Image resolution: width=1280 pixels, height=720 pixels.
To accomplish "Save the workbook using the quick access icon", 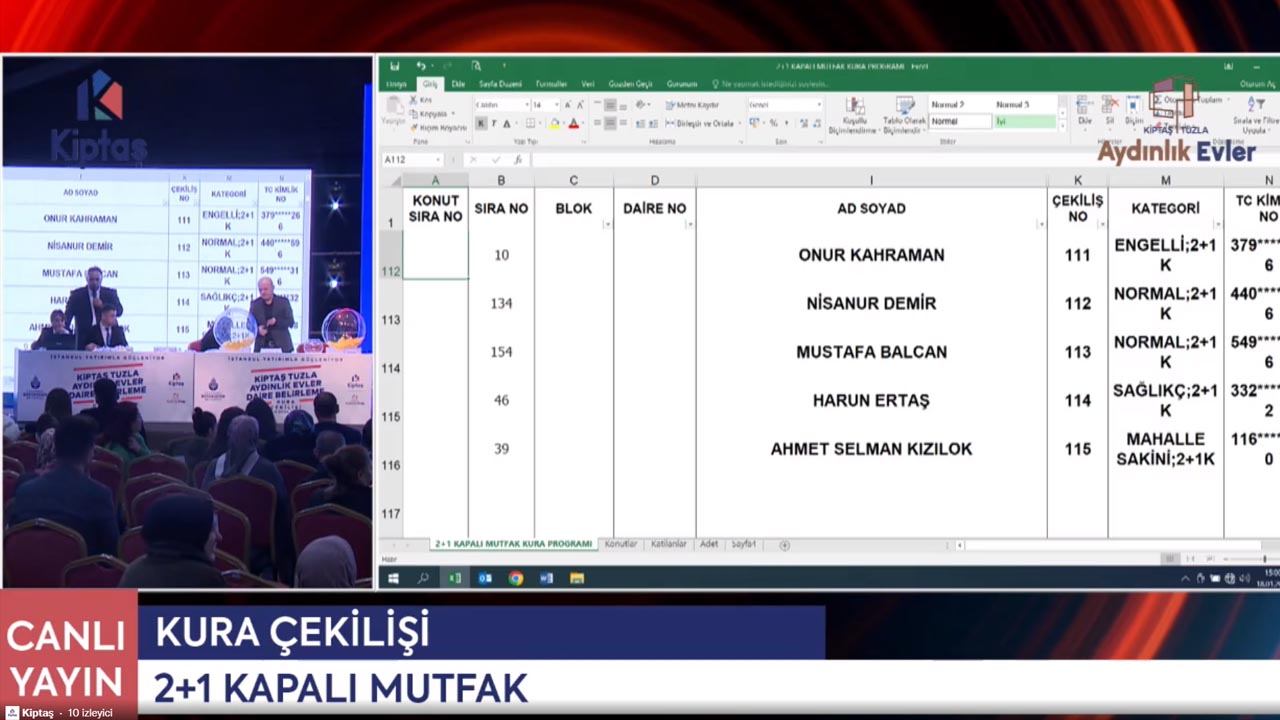I will 395,66.
